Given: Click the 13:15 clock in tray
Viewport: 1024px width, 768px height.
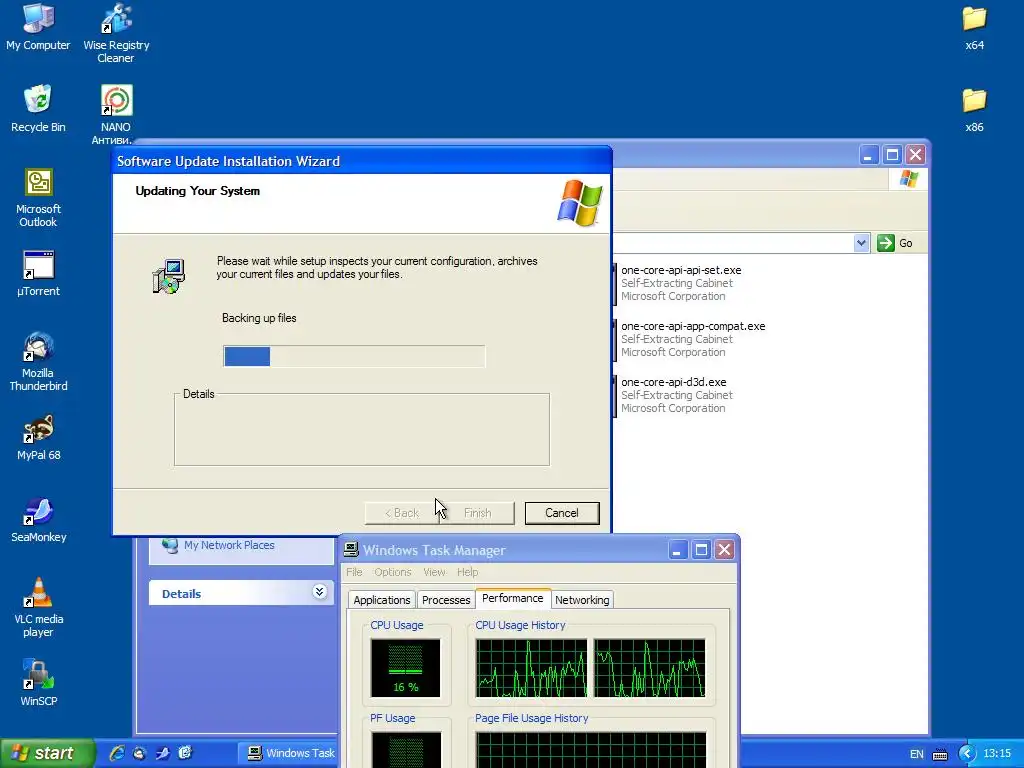Looking at the screenshot, I should (x=997, y=753).
